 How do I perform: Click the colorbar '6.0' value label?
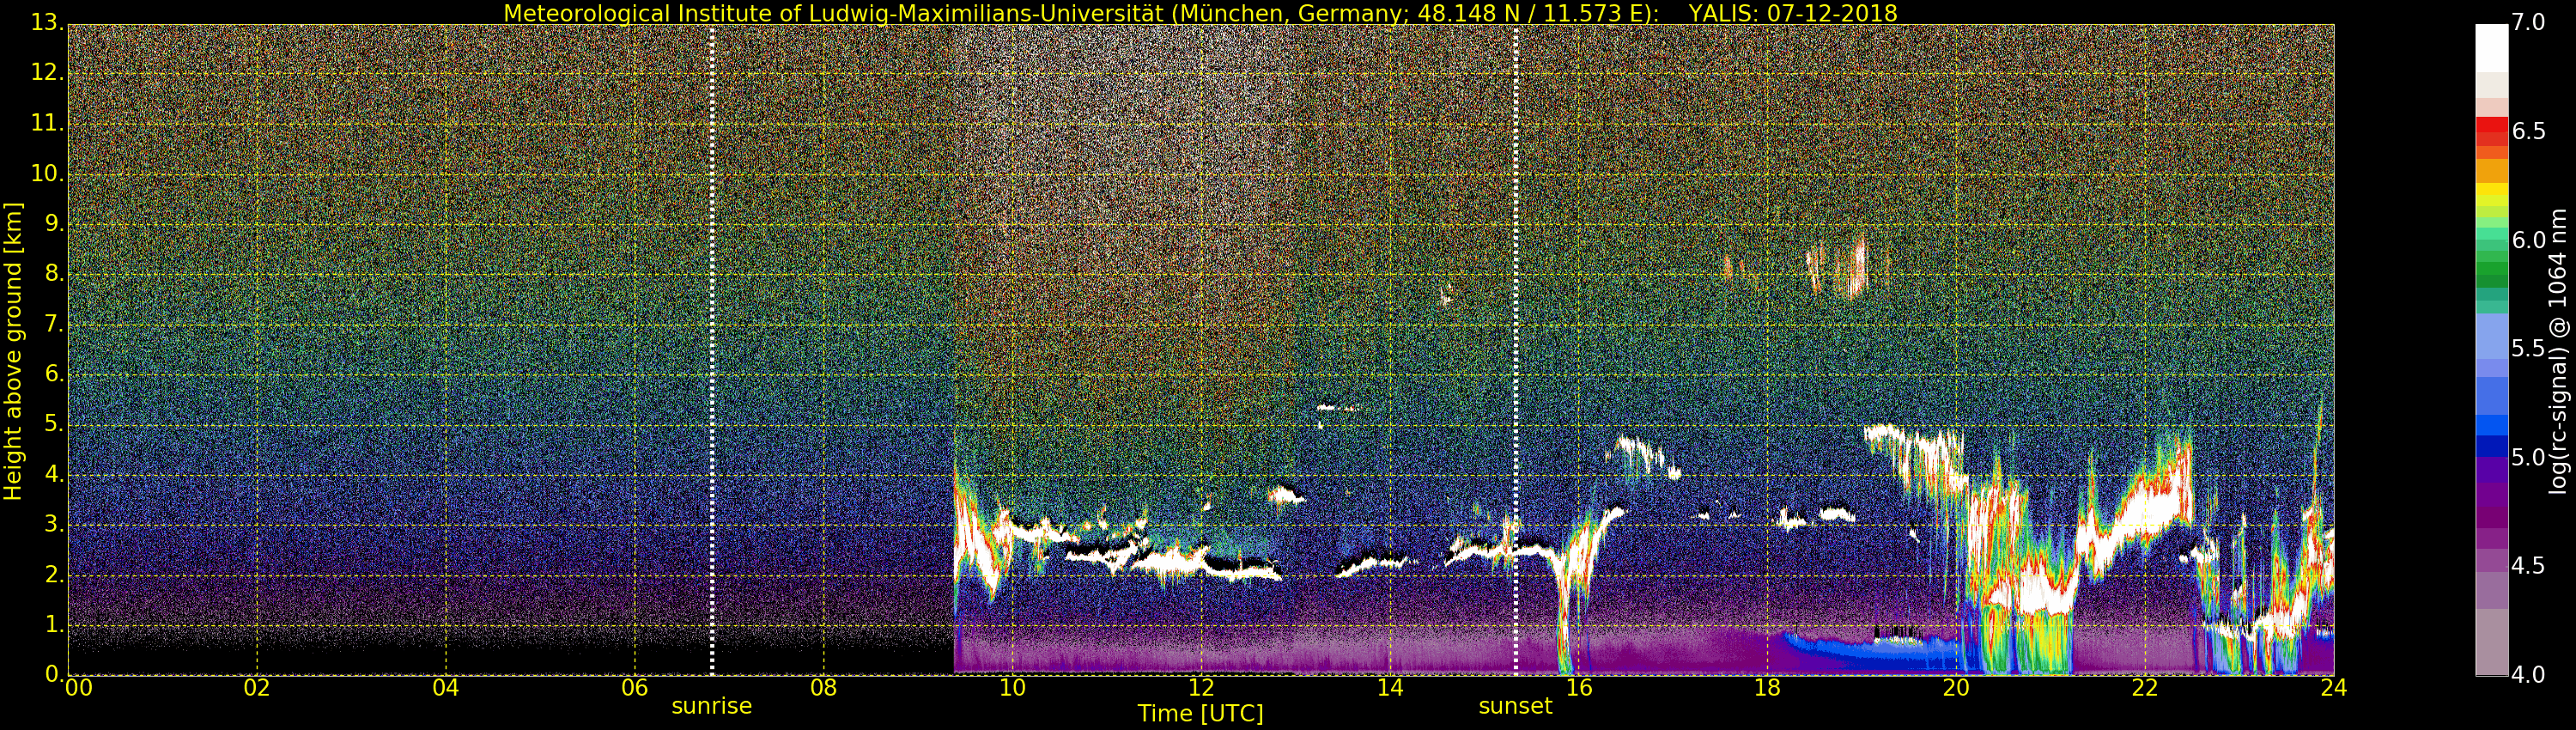2530,240
